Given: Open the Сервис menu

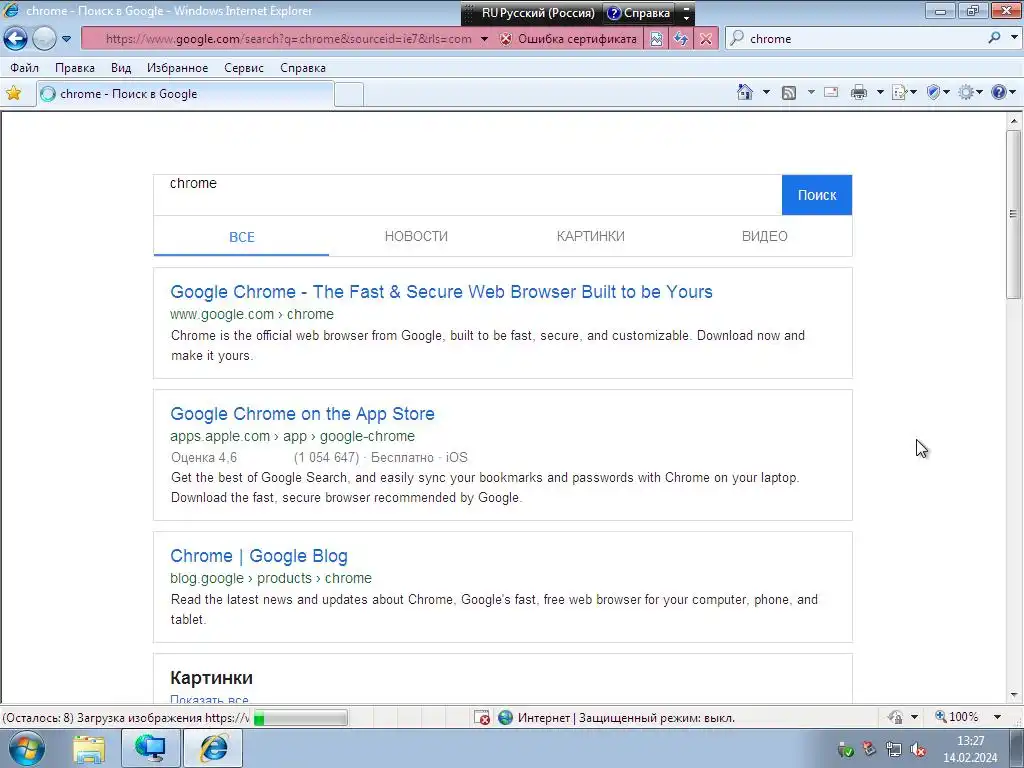Looking at the screenshot, I should tap(244, 68).
